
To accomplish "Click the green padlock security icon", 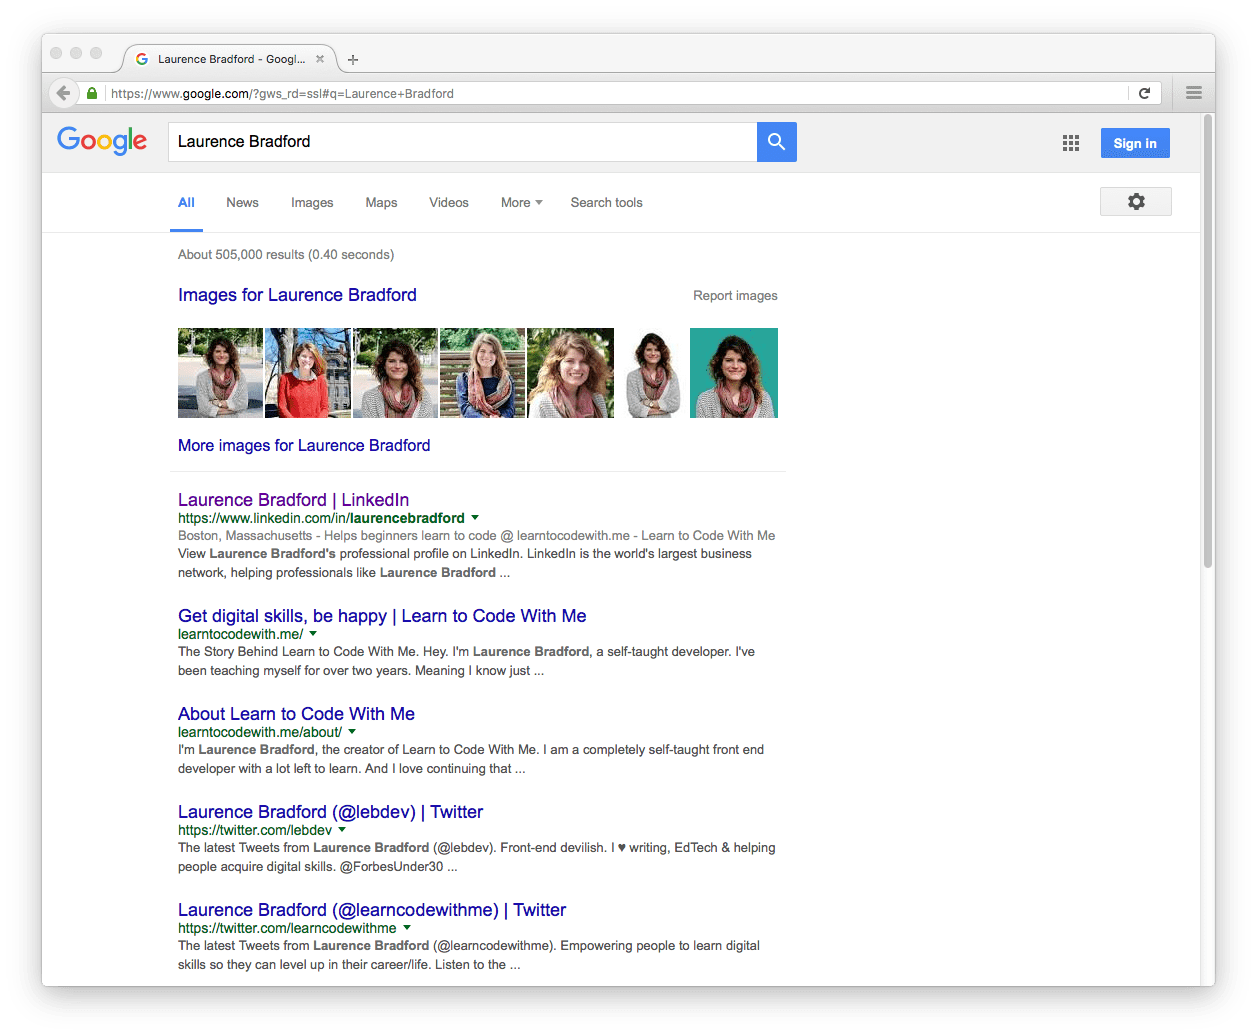I will 92,93.
